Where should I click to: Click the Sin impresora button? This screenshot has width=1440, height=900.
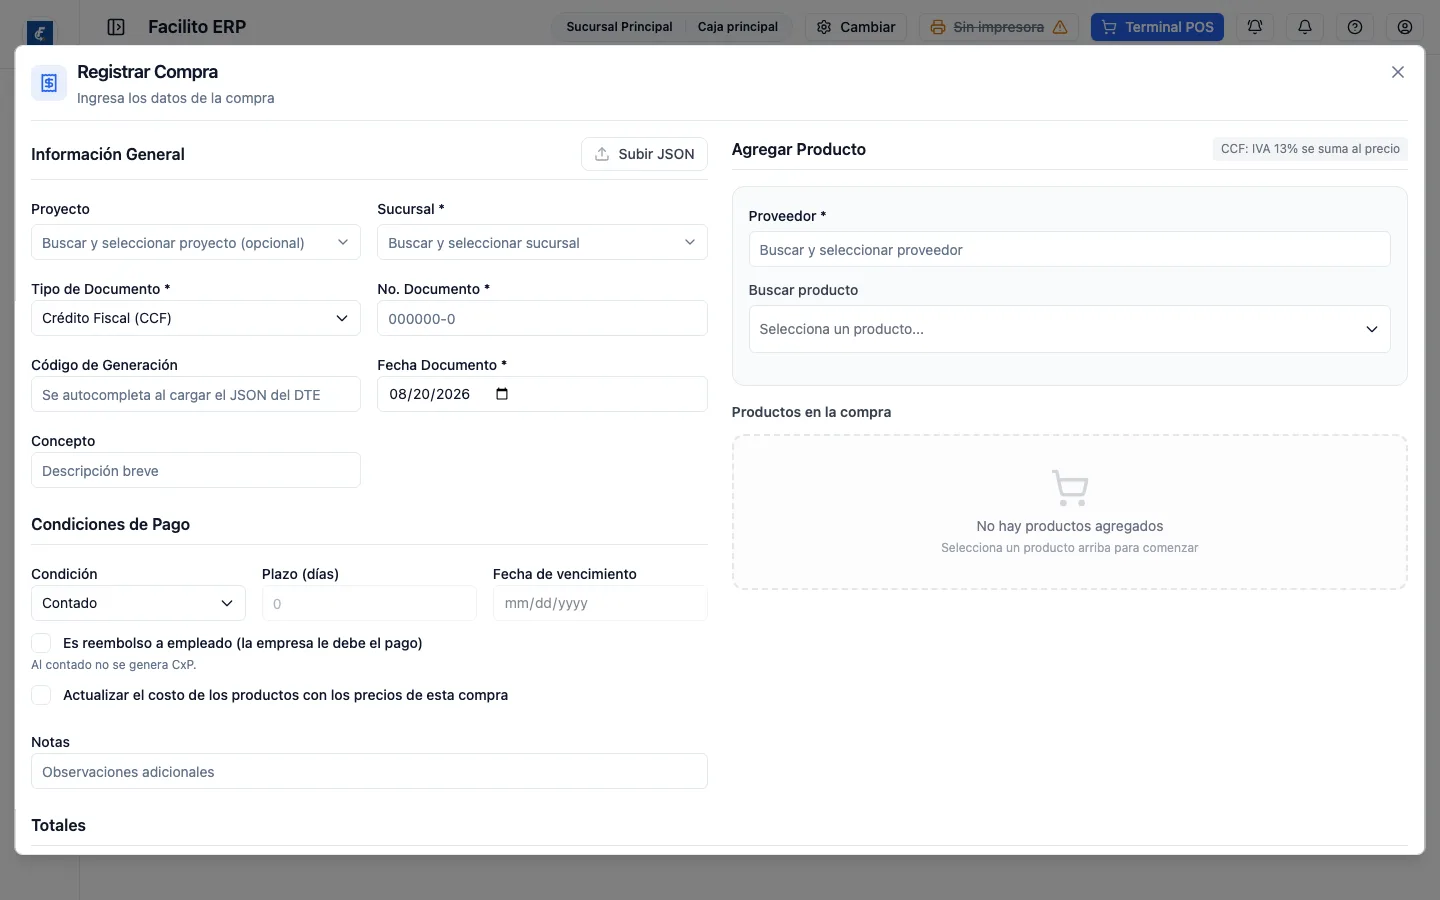tap(998, 27)
